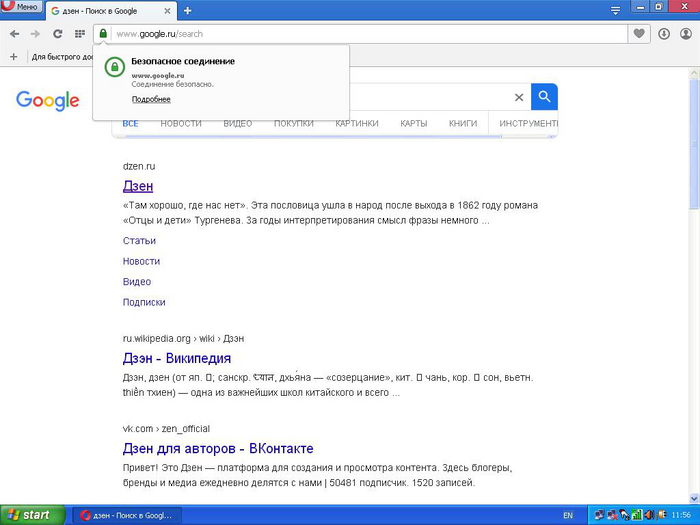Click the first system tray icon
Viewport: 700px width, 525px height.
tap(599, 516)
